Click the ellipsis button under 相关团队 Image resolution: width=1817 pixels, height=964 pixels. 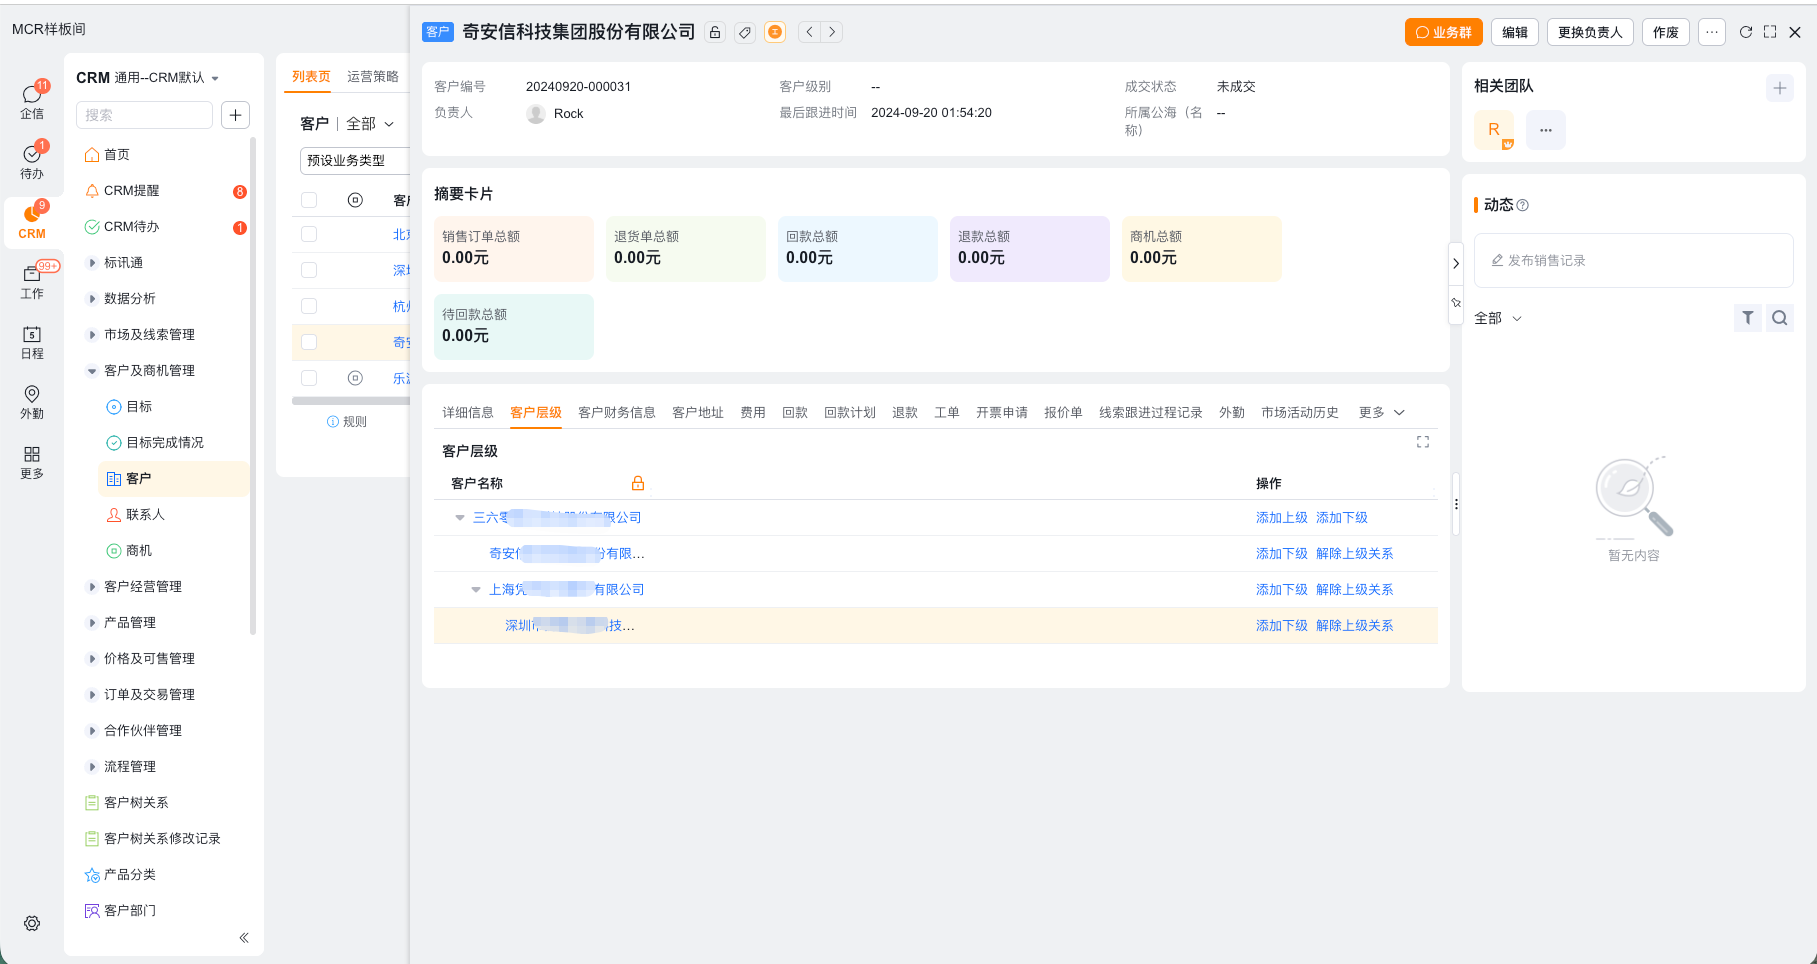point(1546,130)
